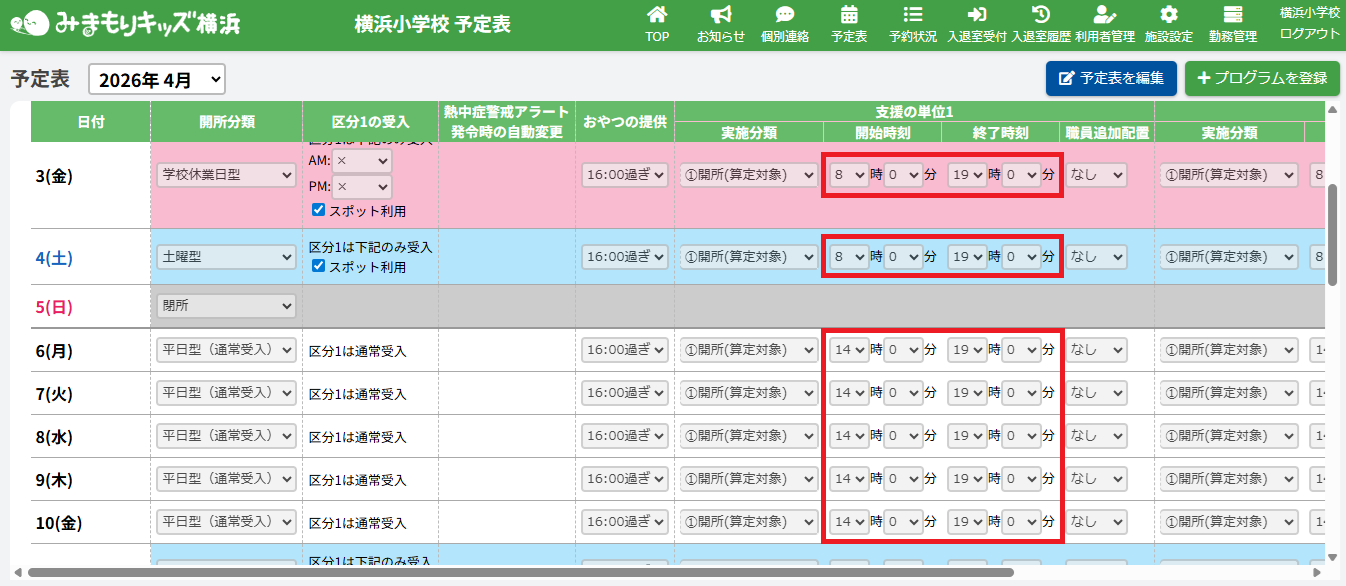The image size is (1346, 586).
Task: Open 個別連絡 speech bubble icon
Action: 785,15
